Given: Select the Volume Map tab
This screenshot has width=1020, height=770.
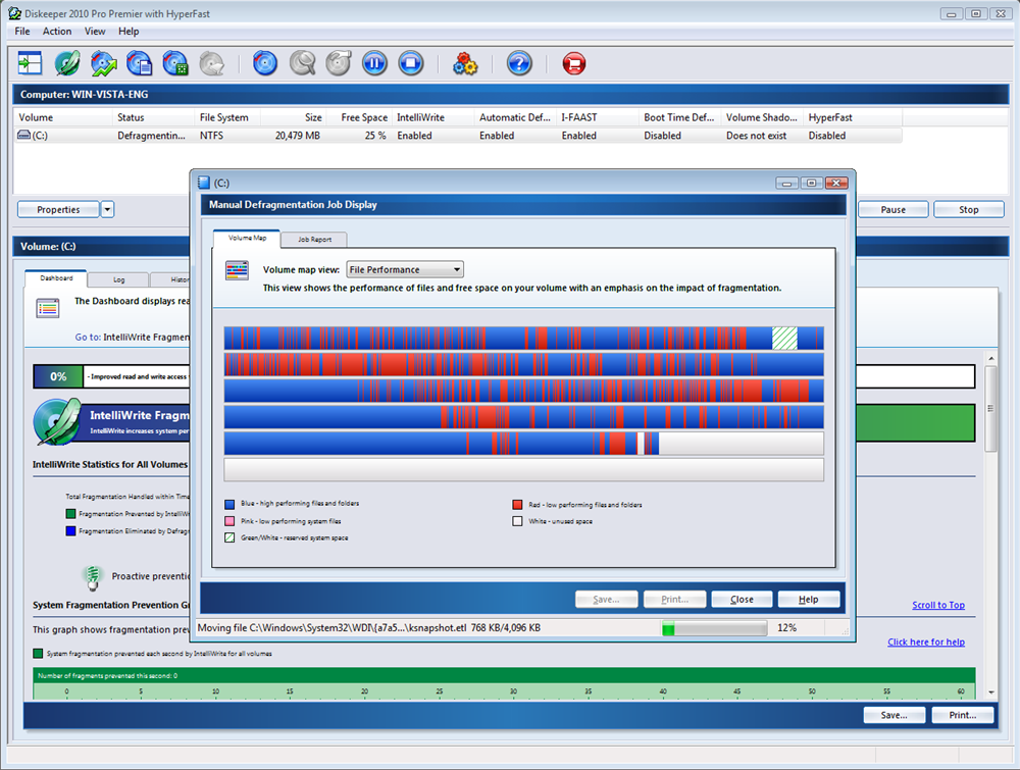Looking at the screenshot, I should (x=247, y=238).
